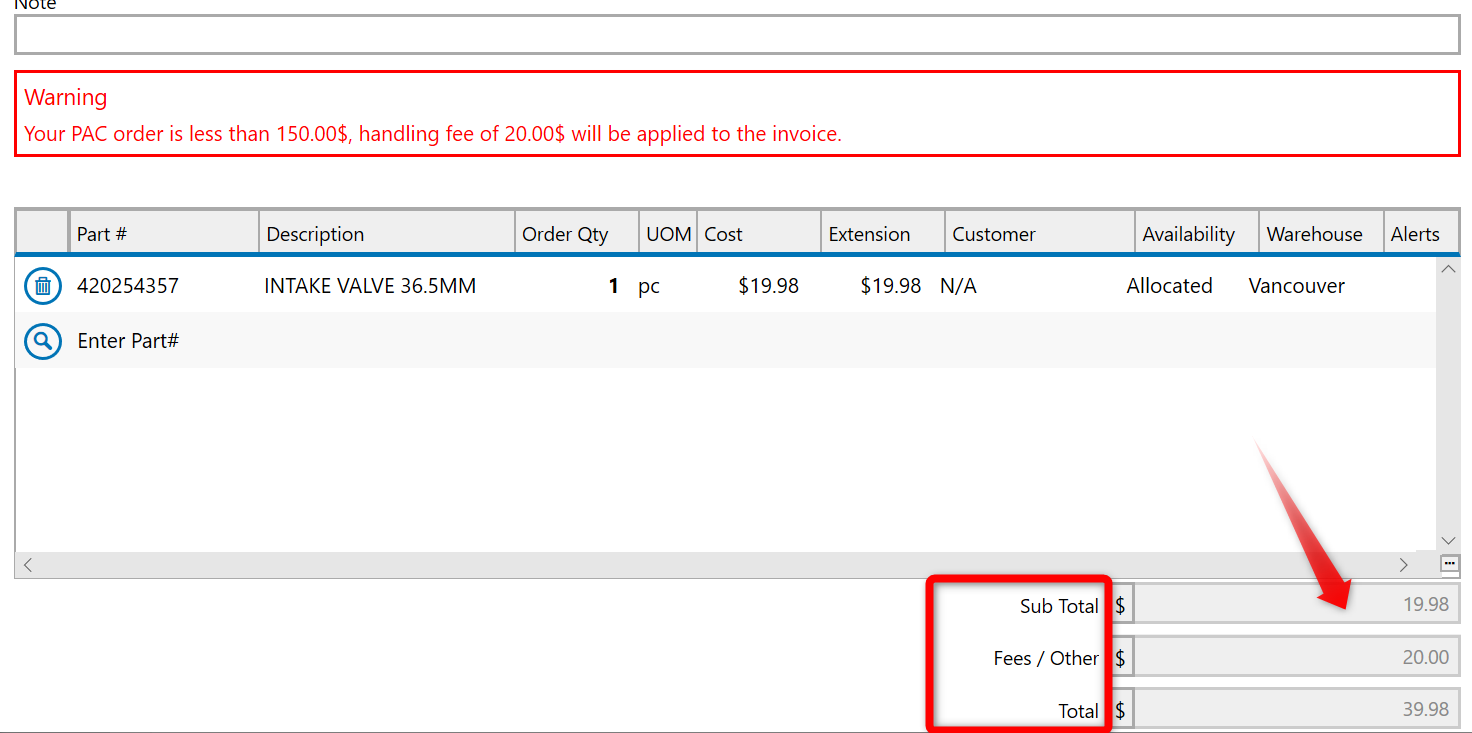Click the Cost column header
The width and height of the screenshot is (1472, 733).
click(722, 232)
